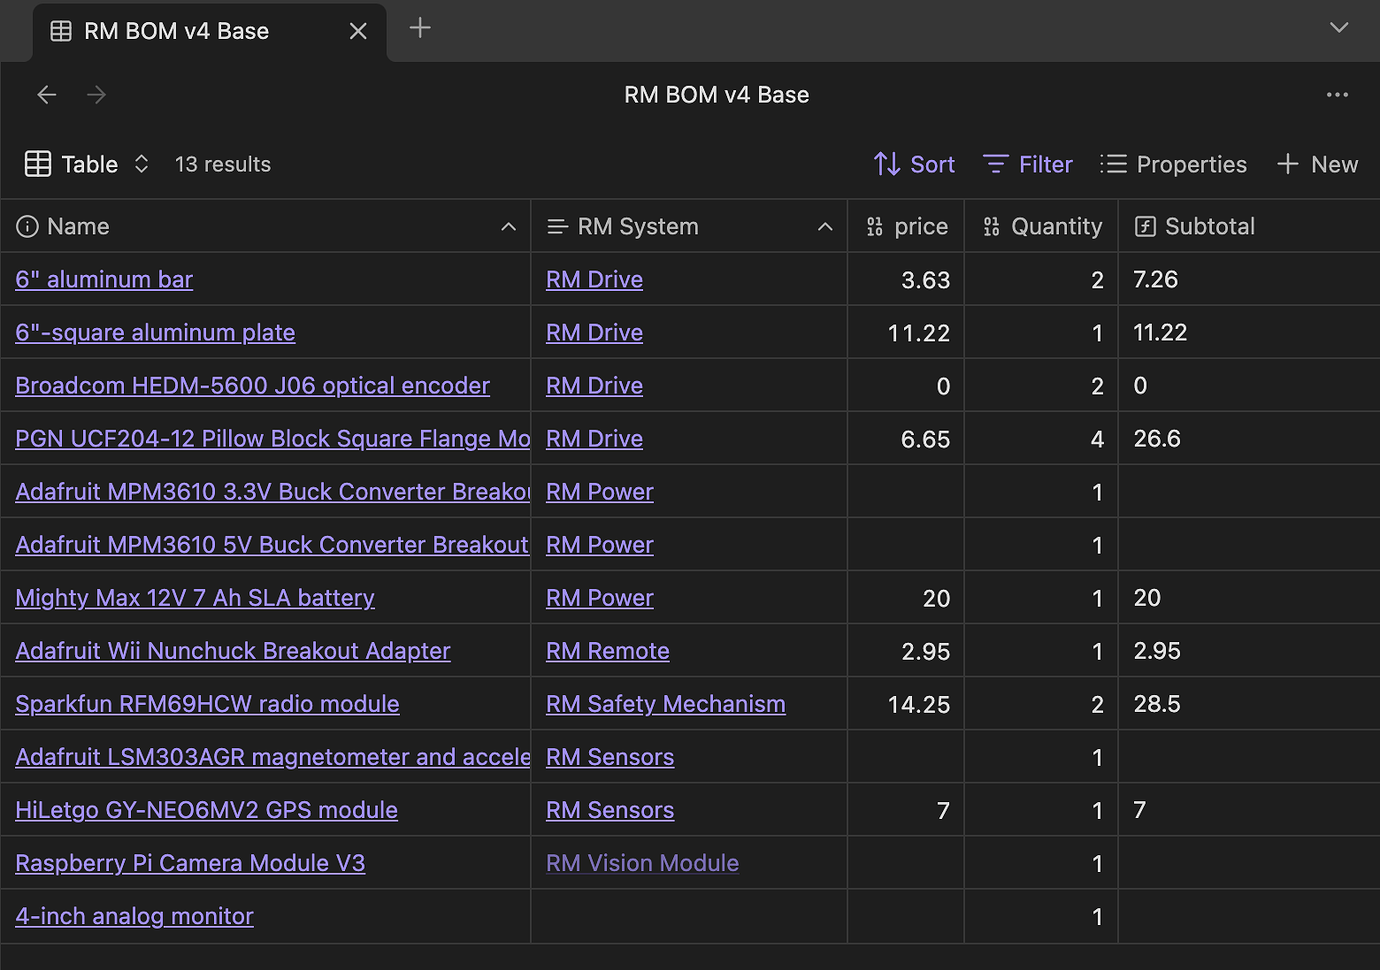Add a New entry to table

point(1317,164)
